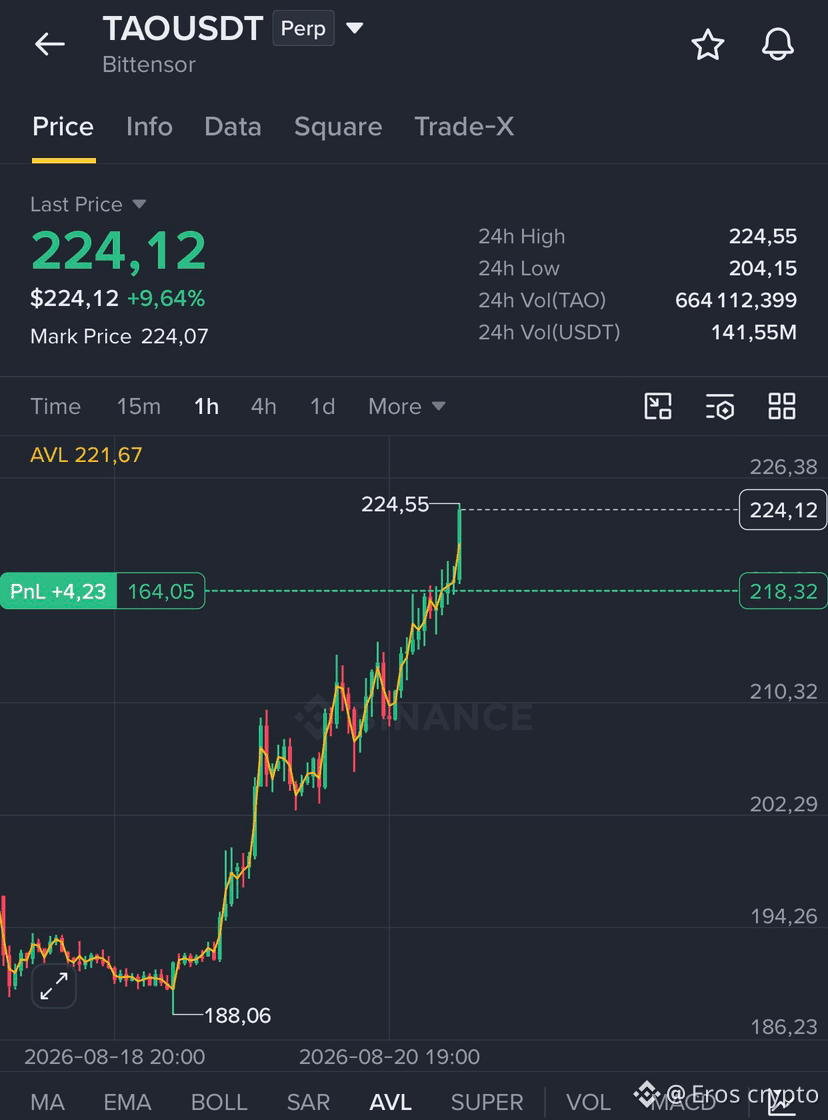The width and height of the screenshot is (828, 1120).
Task: Open chart indicator settings icon
Action: tap(719, 406)
